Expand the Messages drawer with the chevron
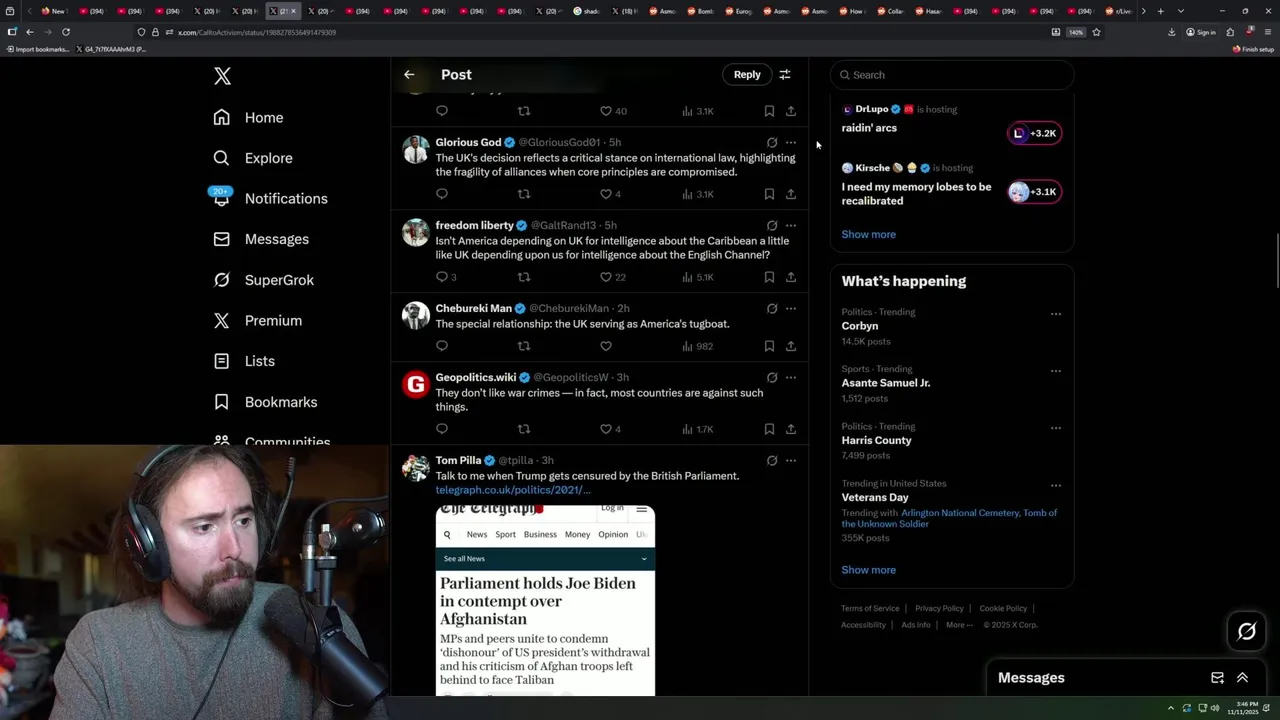1280x720 pixels. 1242,678
